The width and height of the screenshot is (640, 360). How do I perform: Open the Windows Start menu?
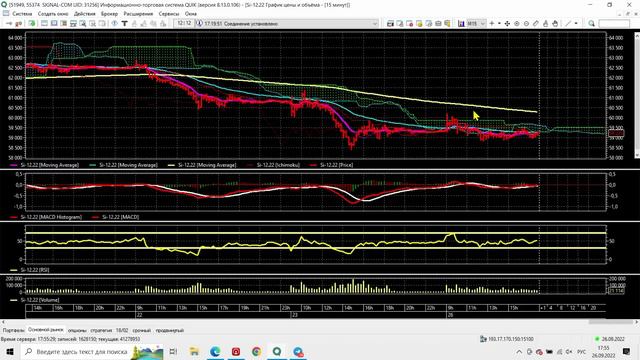(x=10, y=351)
